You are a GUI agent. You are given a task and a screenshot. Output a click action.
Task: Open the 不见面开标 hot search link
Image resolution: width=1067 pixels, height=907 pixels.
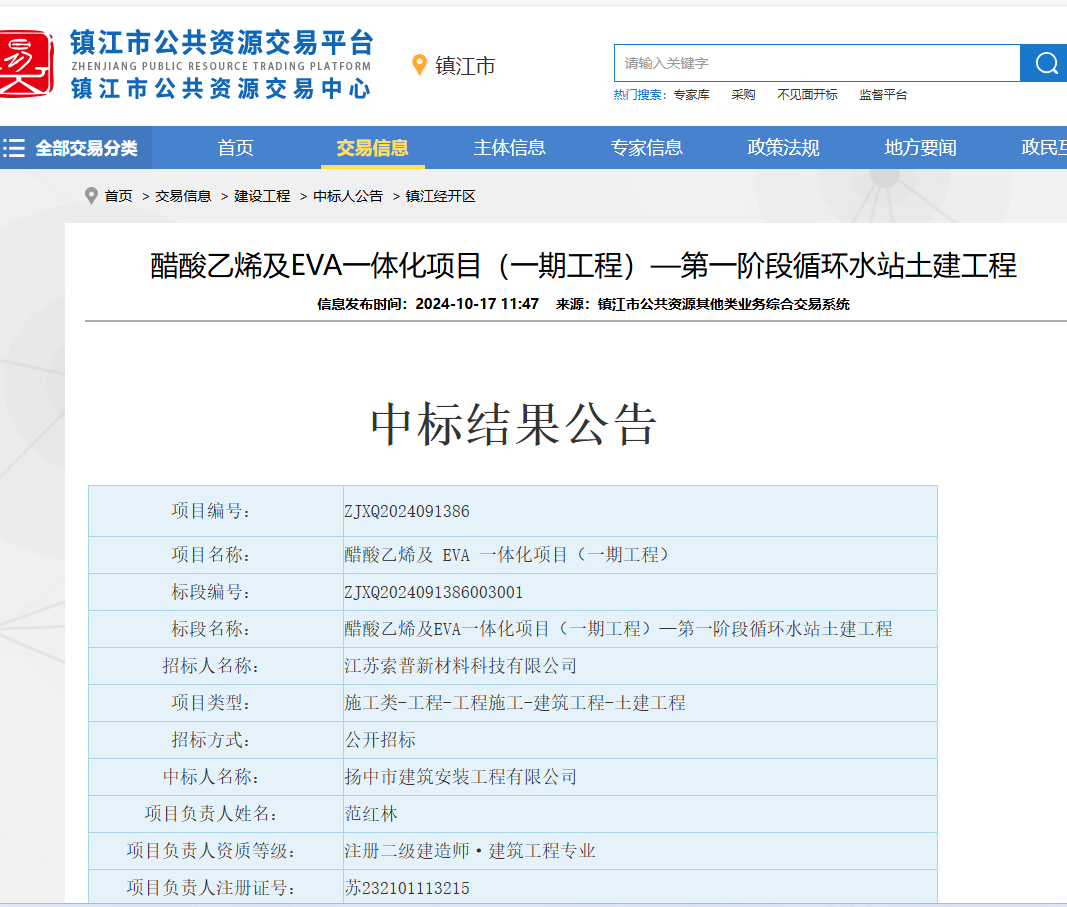(807, 95)
